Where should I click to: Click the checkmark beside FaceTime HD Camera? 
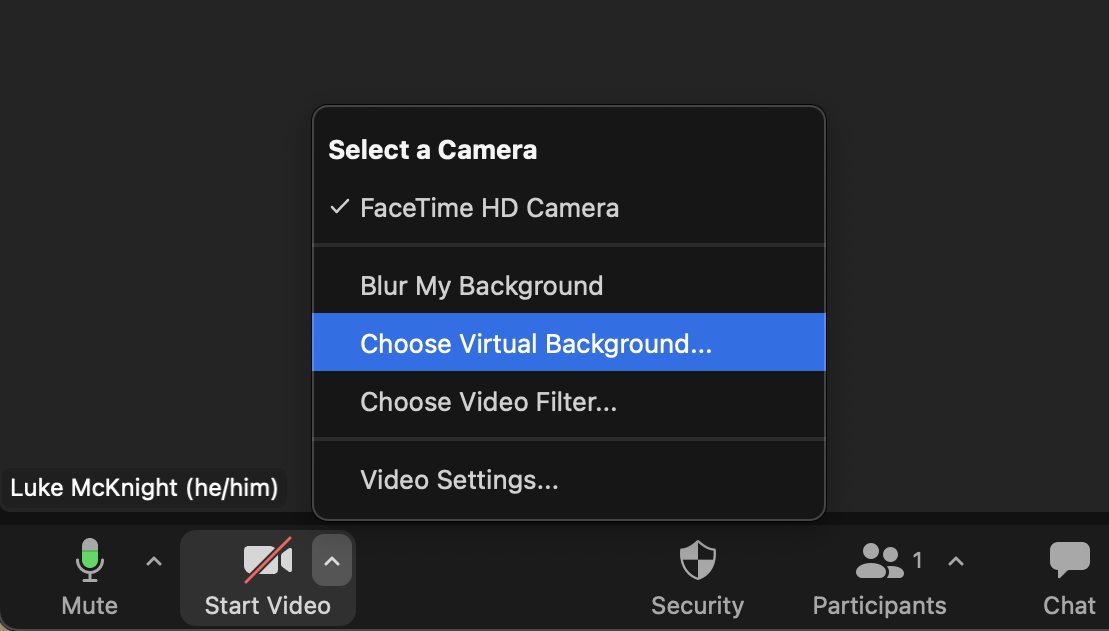click(340, 207)
